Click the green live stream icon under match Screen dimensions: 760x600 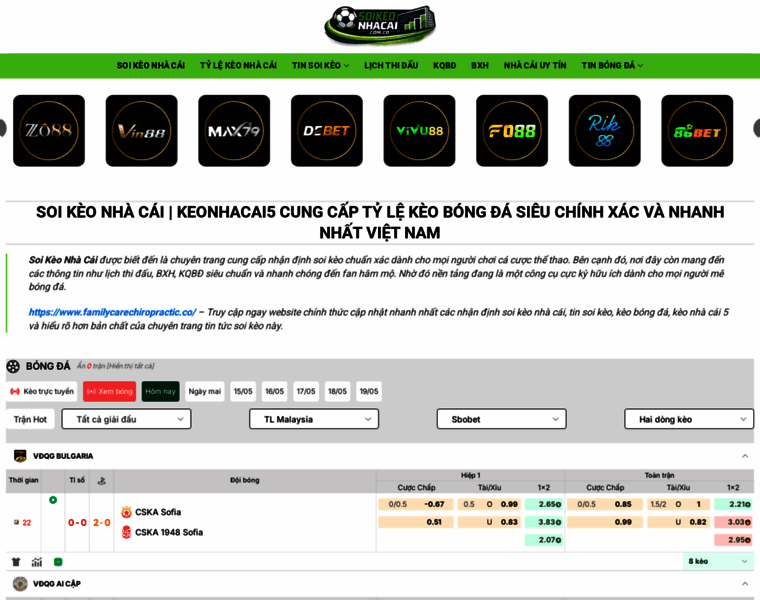[x=58, y=562]
